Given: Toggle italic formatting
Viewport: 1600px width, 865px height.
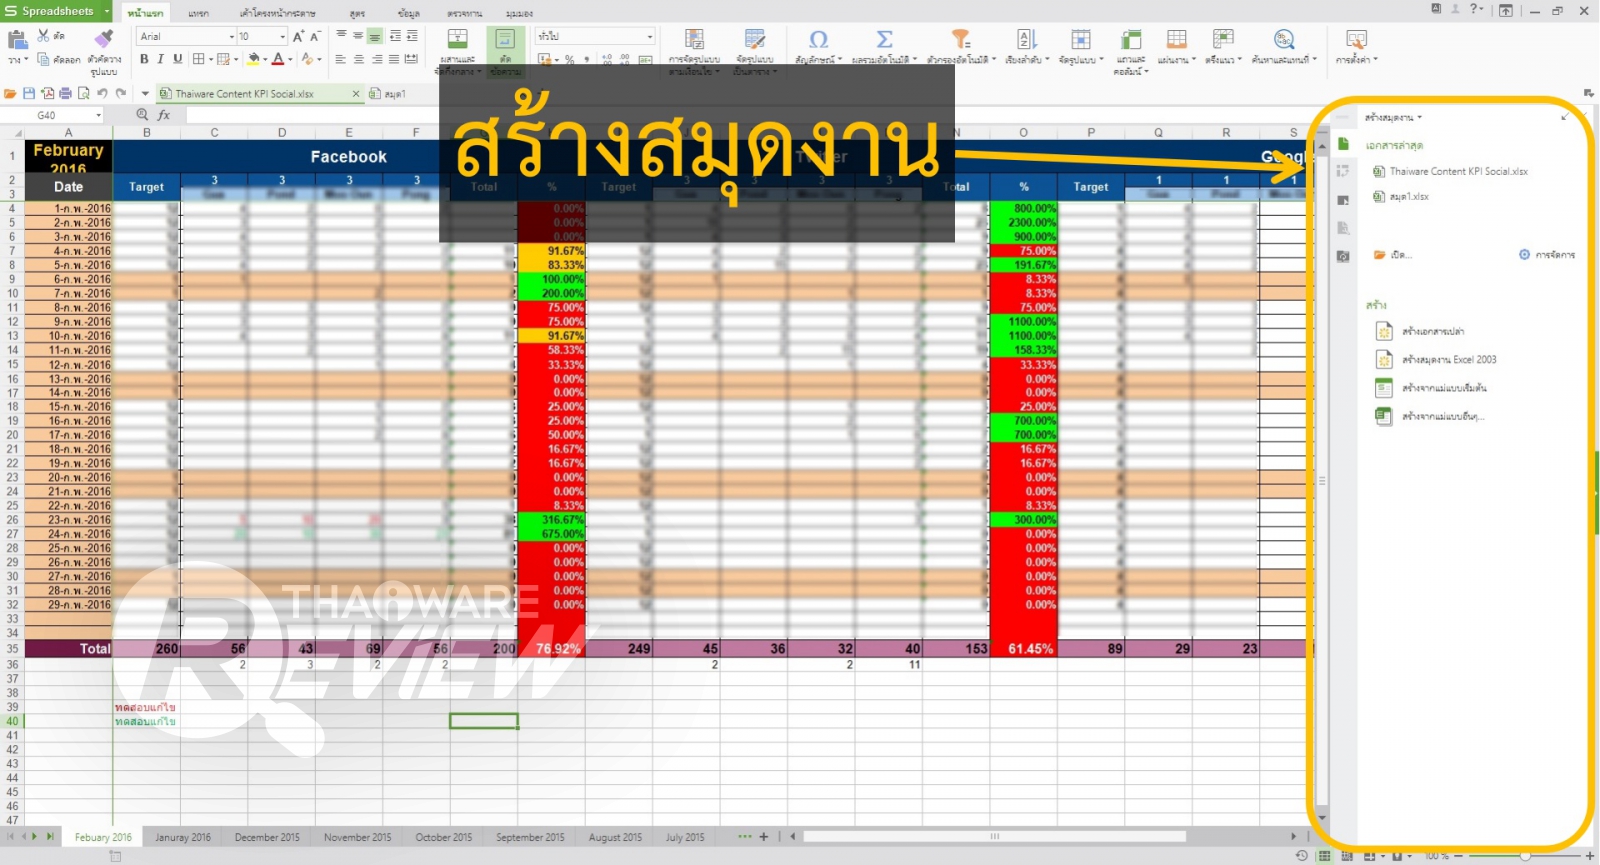Looking at the screenshot, I should [160, 59].
